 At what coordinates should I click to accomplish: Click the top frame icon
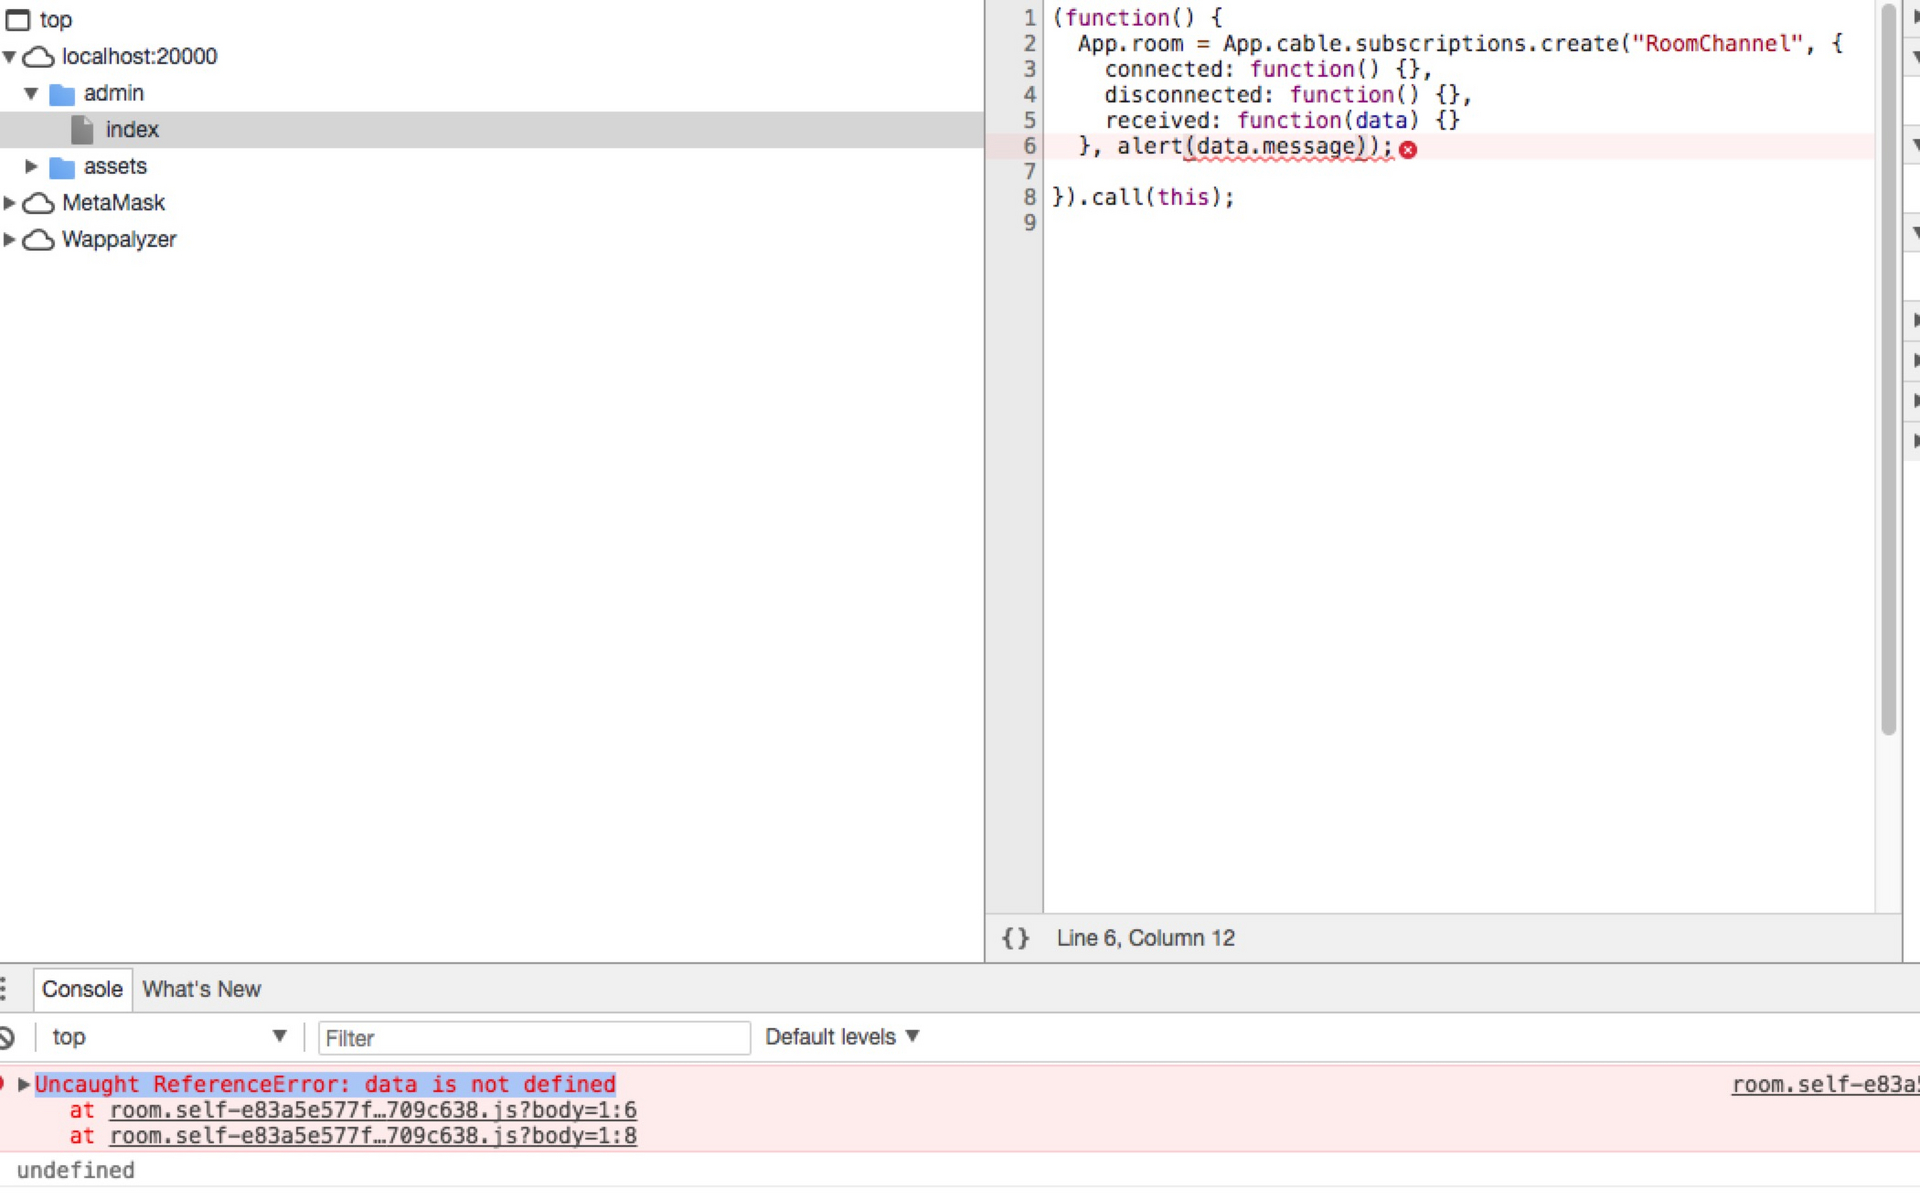pos(16,19)
